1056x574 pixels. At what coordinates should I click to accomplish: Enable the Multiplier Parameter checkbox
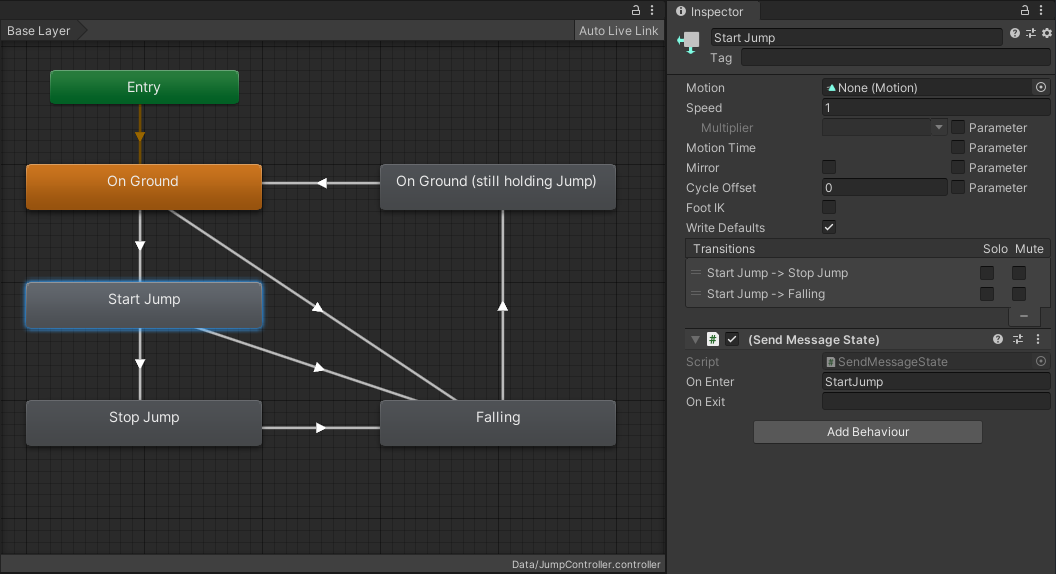958,127
